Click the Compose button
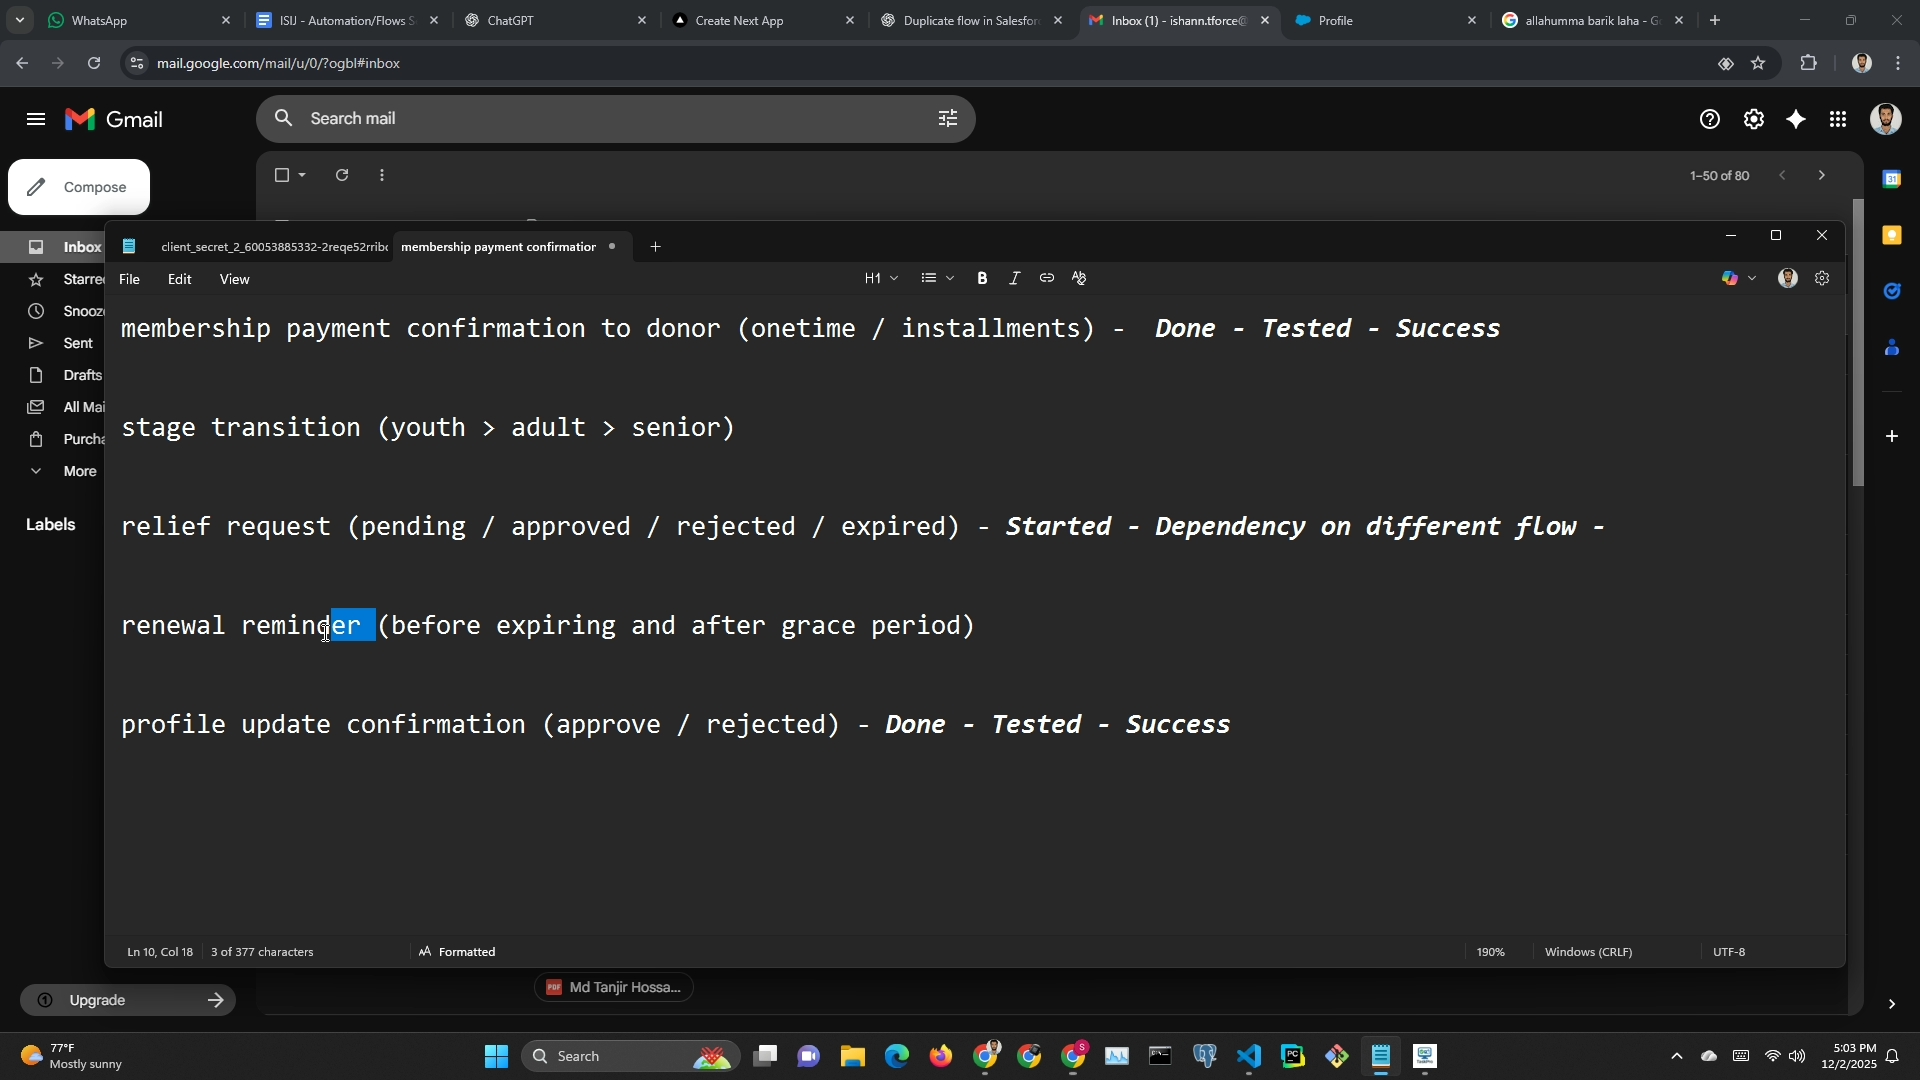Image resolution: width=1920 pixels, height=1080 pixels. [79, 187]
